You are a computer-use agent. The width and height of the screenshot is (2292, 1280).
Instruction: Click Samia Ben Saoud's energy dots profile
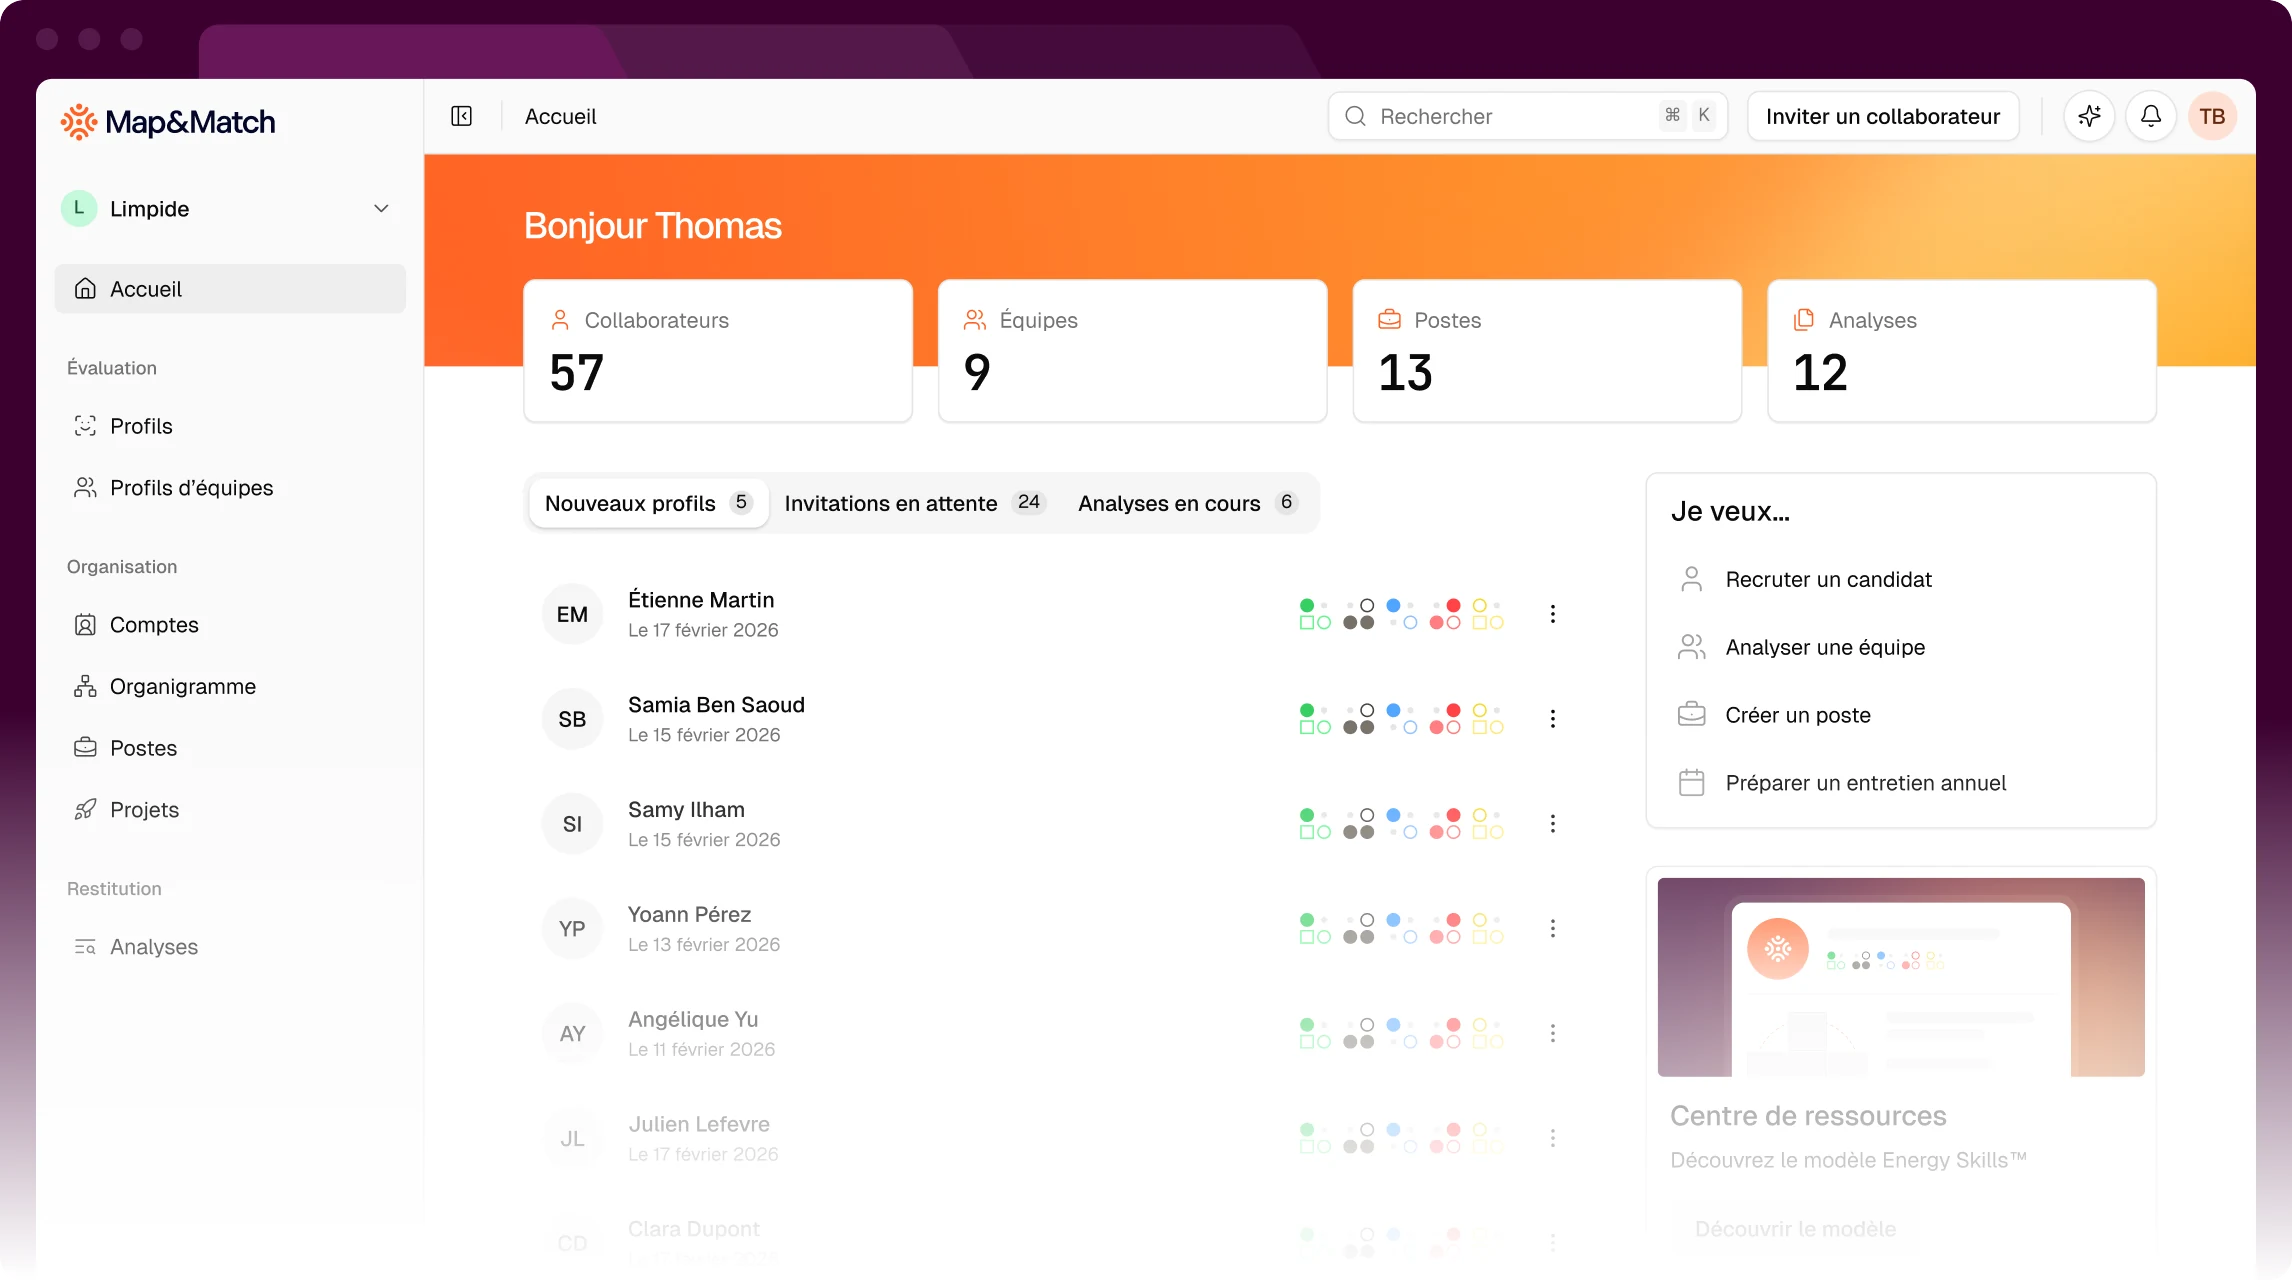[x=1401, y=719]
